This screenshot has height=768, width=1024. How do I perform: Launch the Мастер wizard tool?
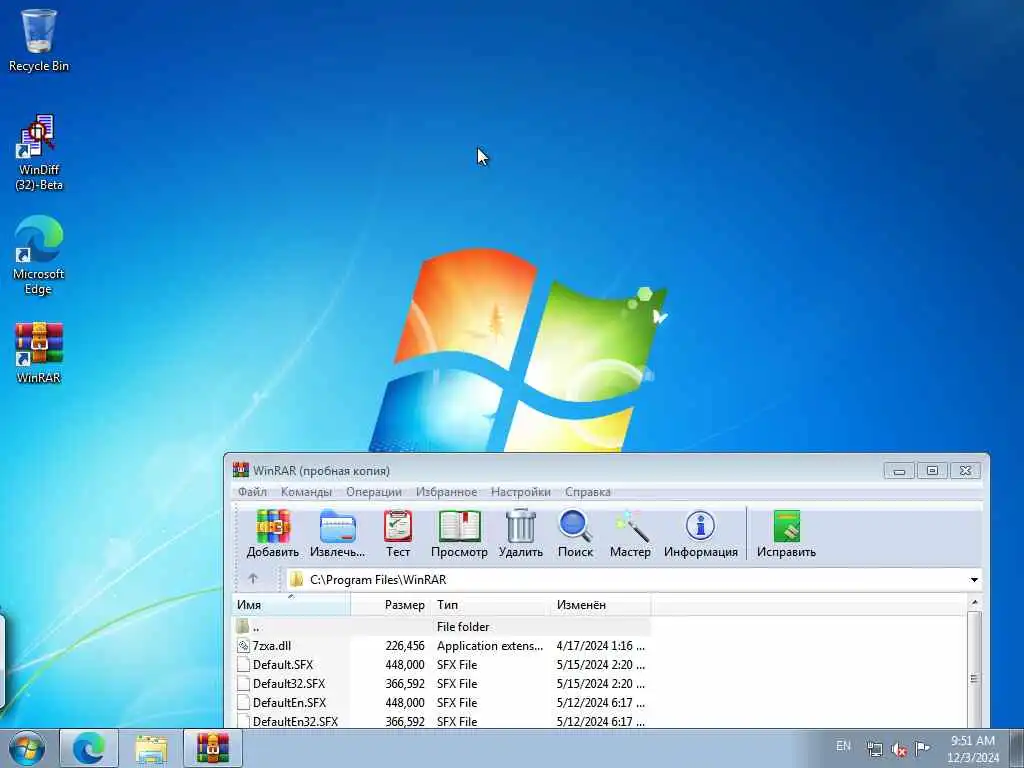click(630, 534)
